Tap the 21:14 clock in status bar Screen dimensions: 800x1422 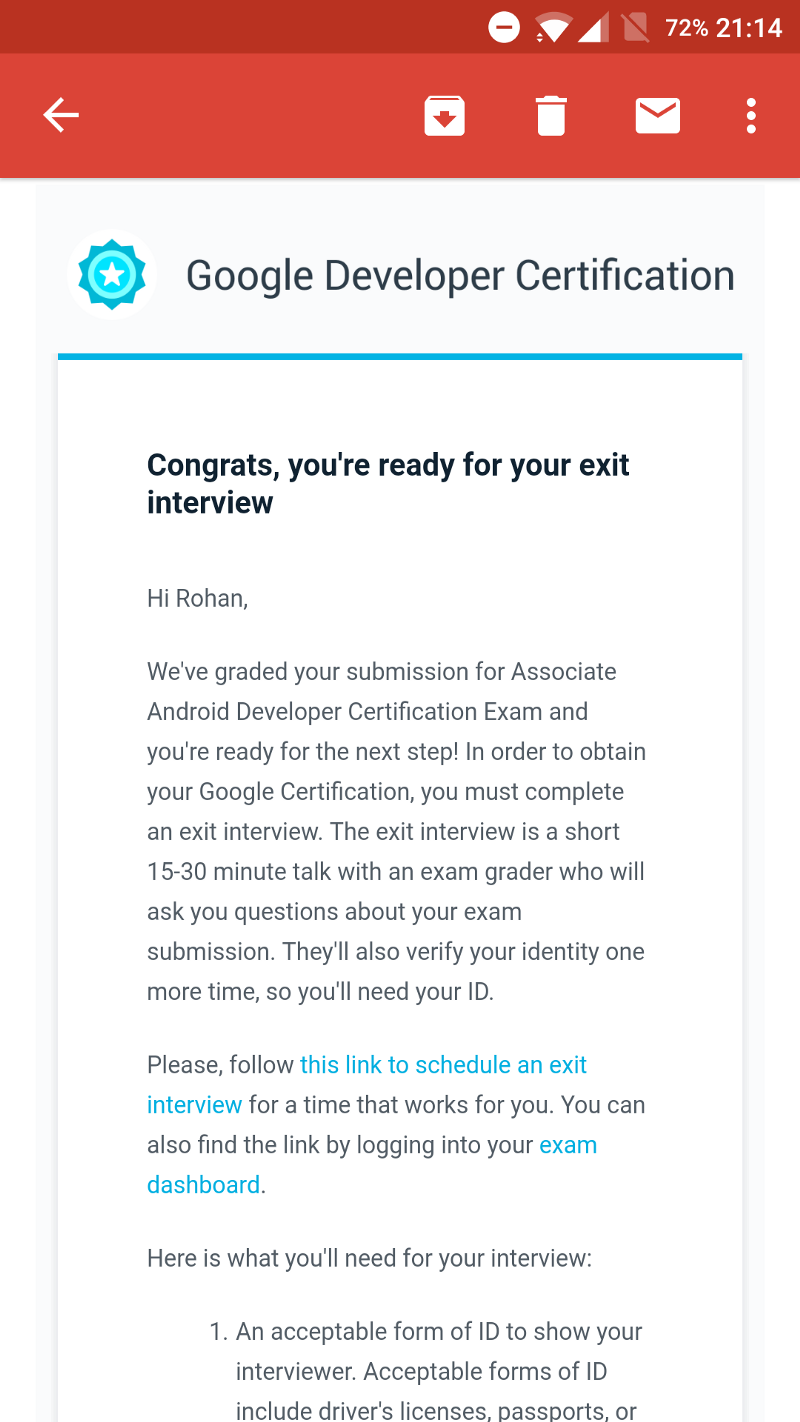tap(749, 27)
